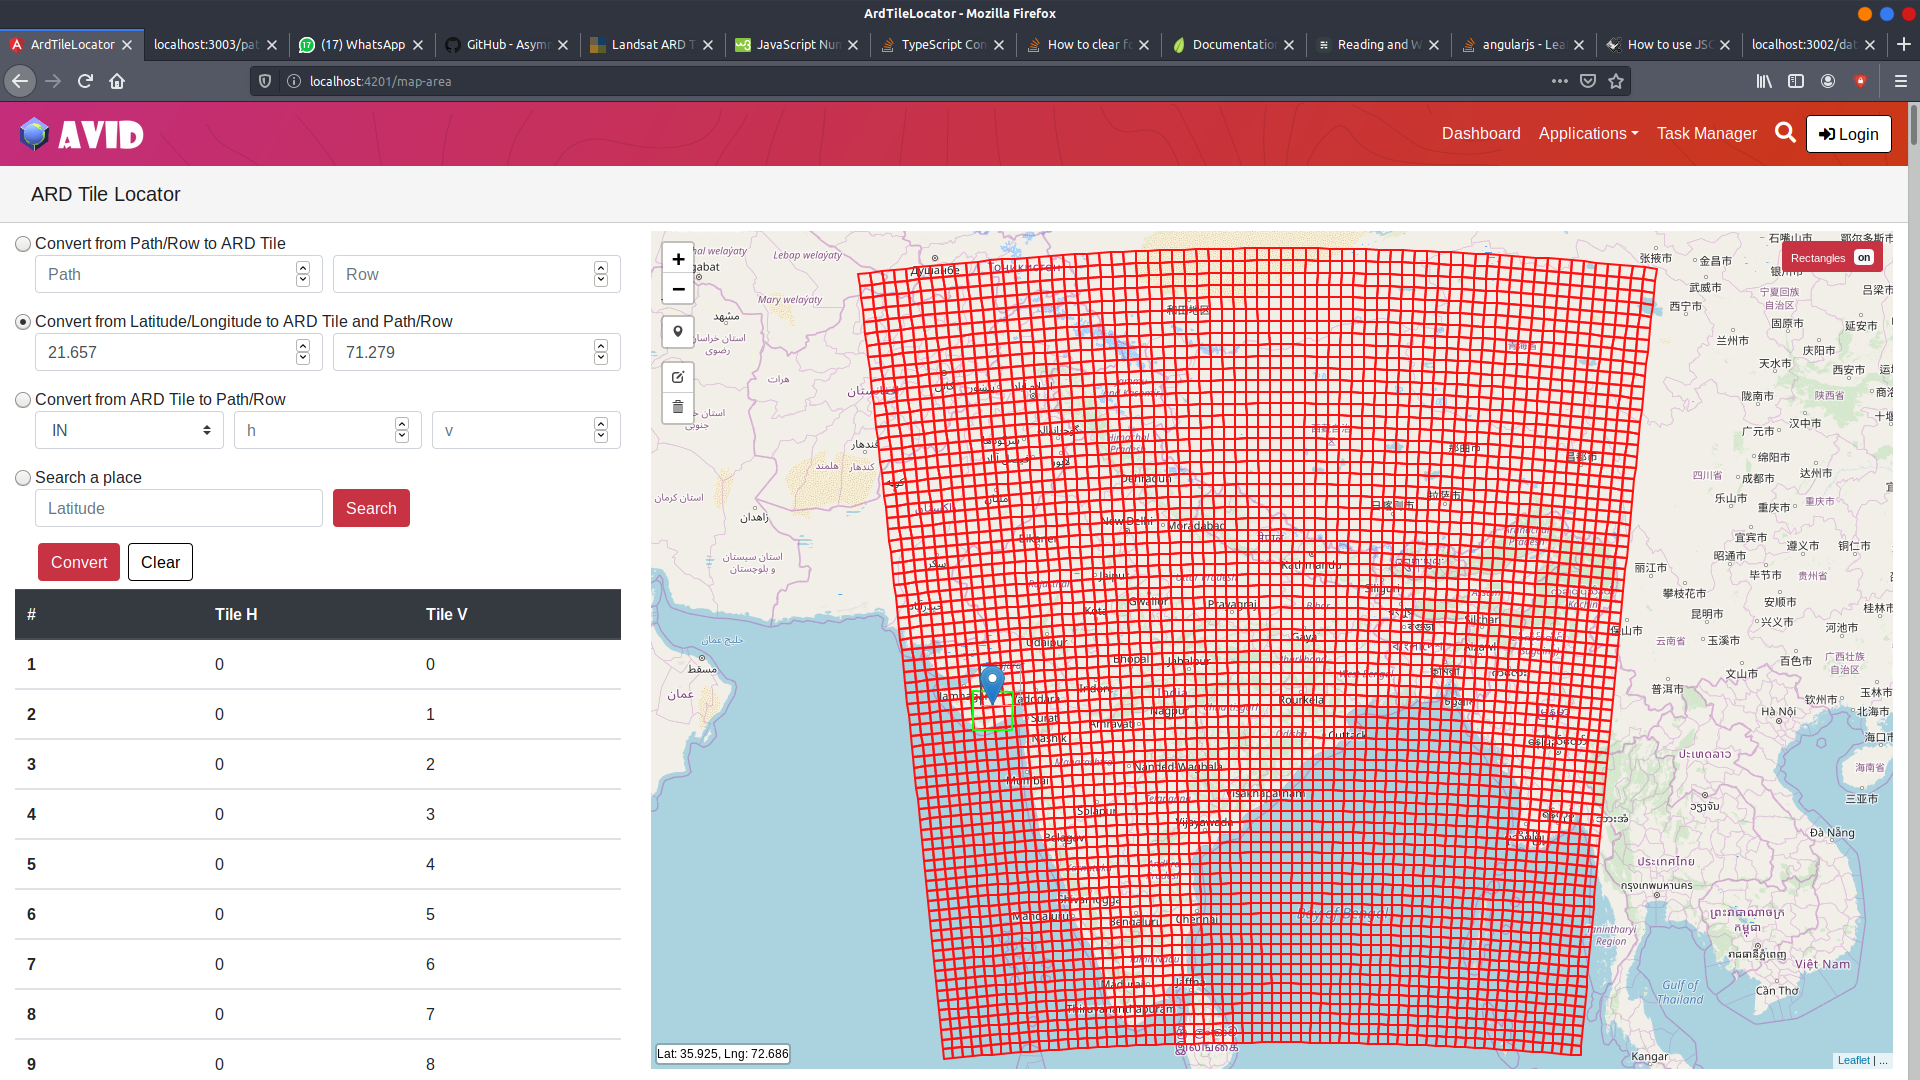Click the AVID logo
The width and height of the screenshot is (1920, 1080).
(82, 134)
